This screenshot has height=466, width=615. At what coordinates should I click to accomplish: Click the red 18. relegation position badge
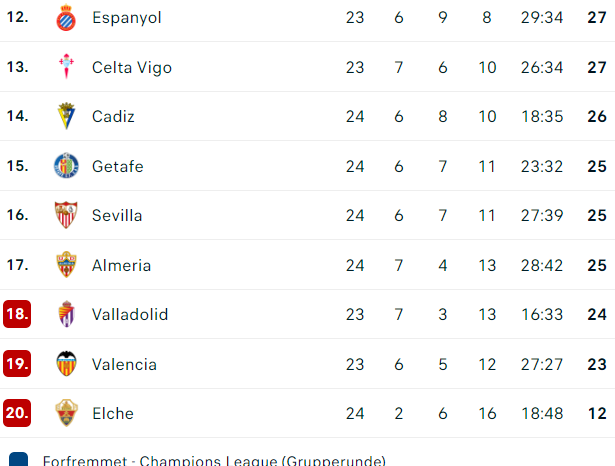click(x=17, y=314)
